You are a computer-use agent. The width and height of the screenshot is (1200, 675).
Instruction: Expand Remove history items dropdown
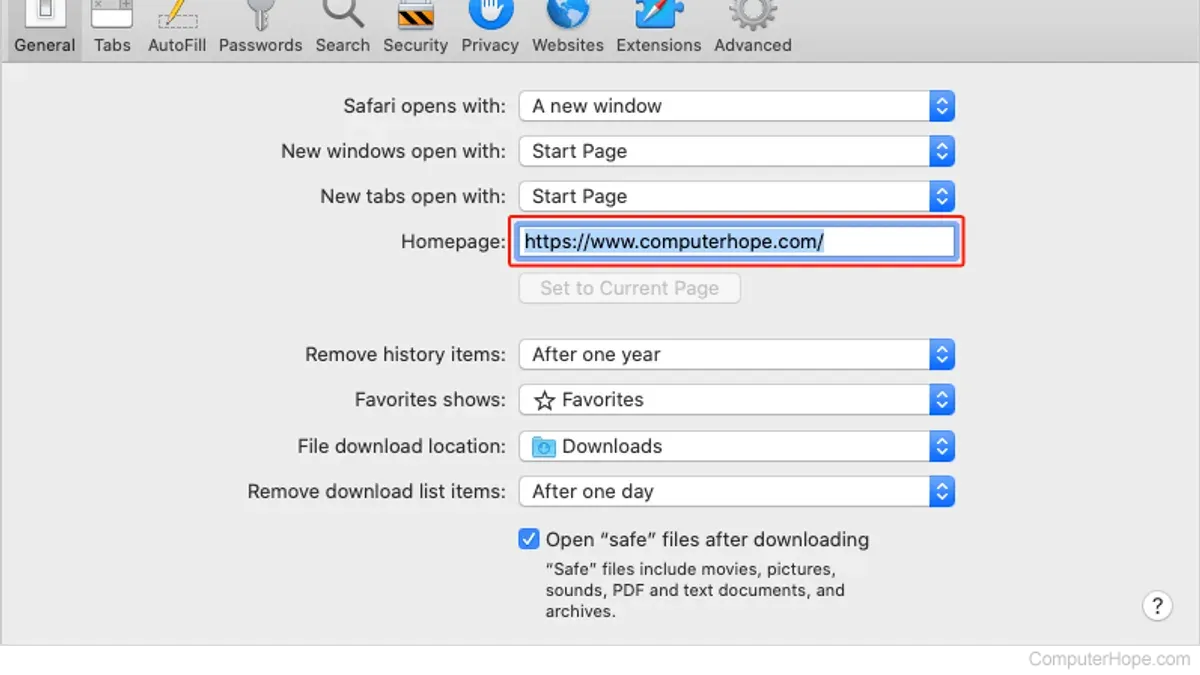coord(737,354)
